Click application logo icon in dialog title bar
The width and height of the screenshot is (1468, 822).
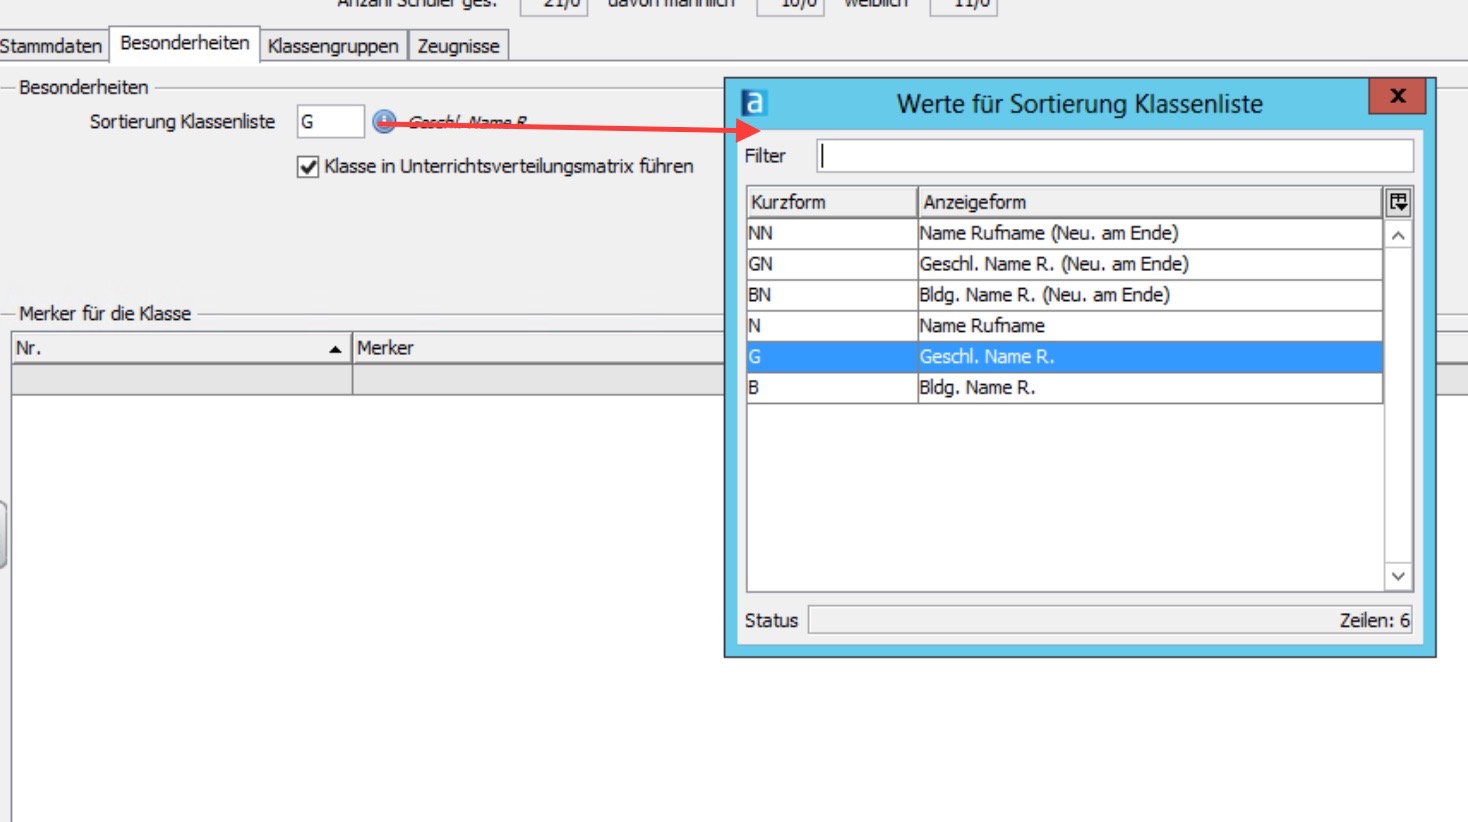click(x=754, y=103)
